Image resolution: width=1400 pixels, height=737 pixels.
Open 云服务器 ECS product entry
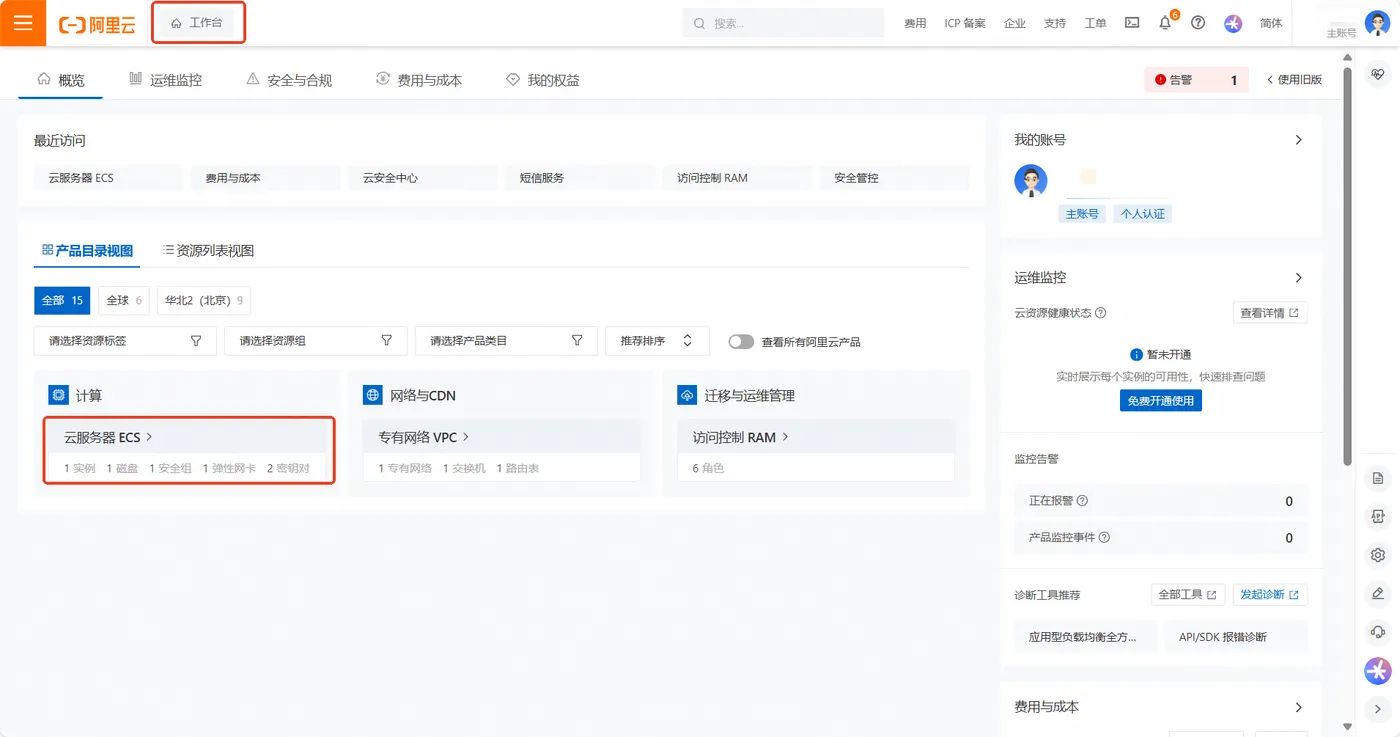108,437
